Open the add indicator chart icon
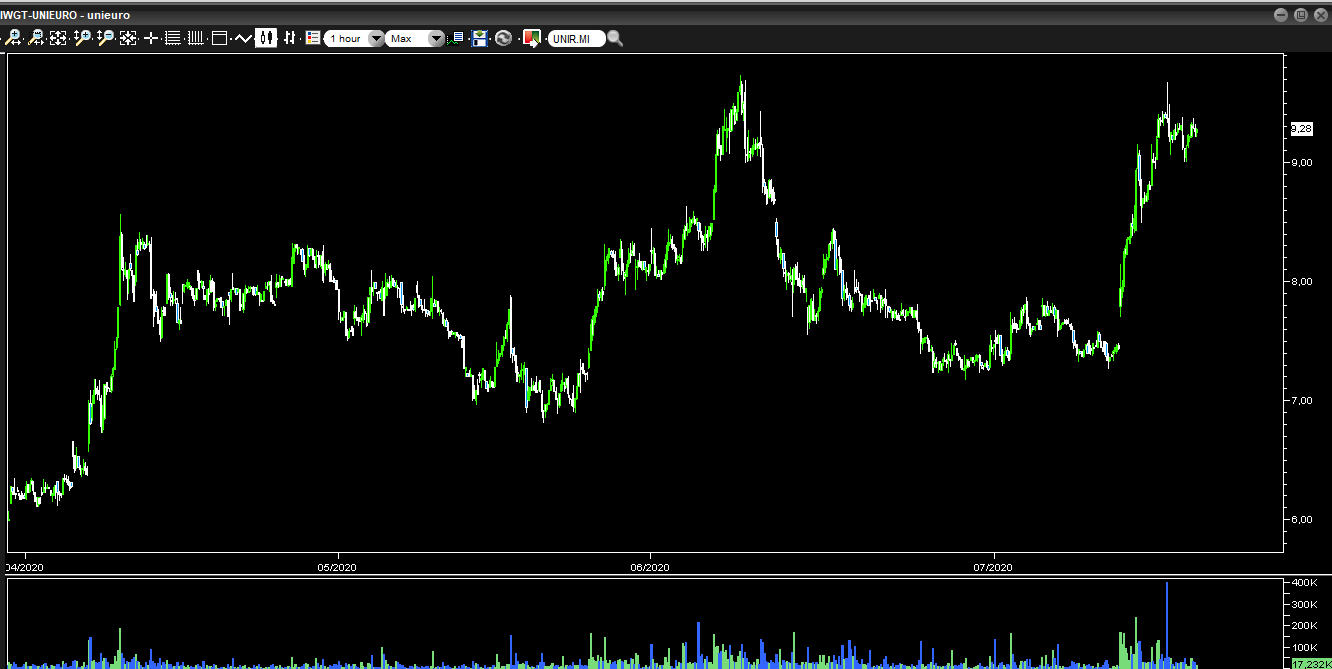The image size is (1332, 669). [x=457, y=38]
